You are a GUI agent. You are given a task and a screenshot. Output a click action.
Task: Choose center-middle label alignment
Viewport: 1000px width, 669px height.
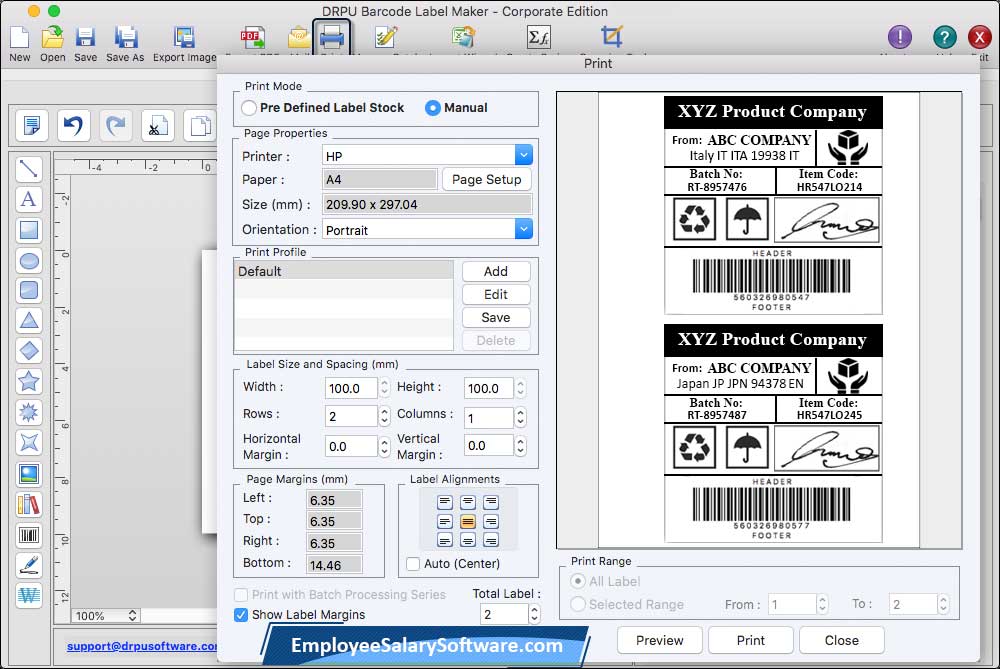coord(467,522)
